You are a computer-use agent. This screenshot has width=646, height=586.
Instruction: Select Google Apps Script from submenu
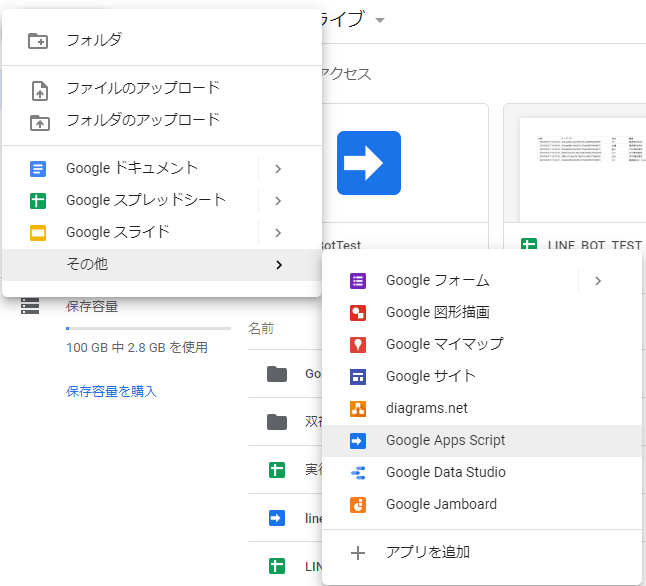click(482, 441)
